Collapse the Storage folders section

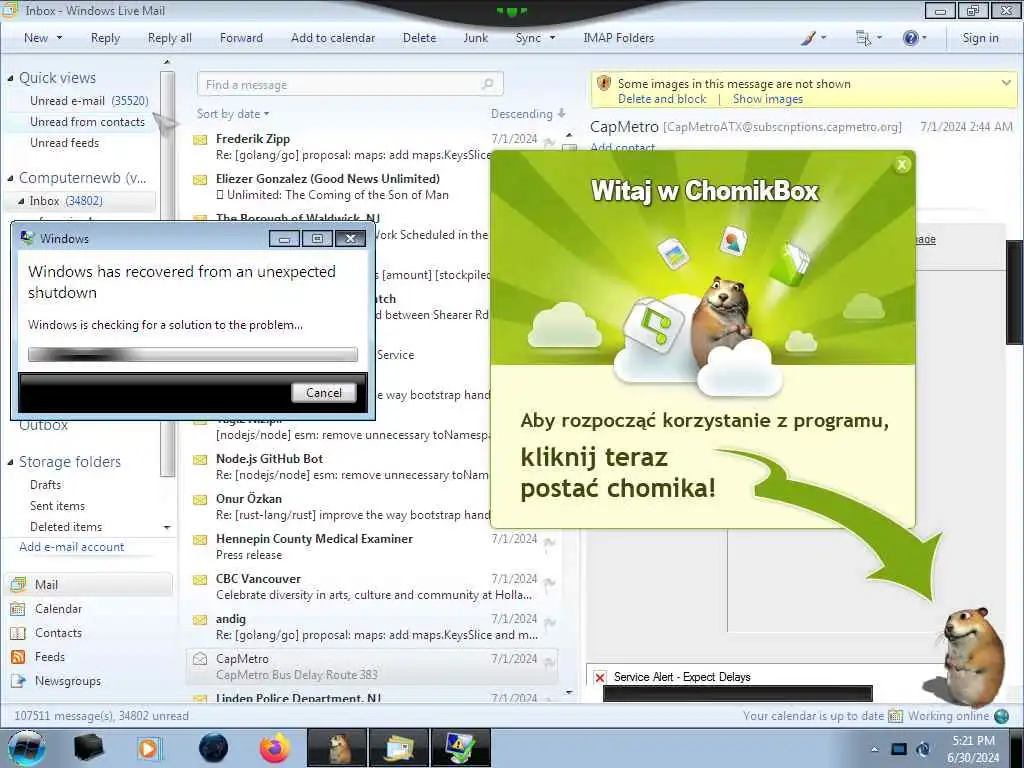[10, 462]
